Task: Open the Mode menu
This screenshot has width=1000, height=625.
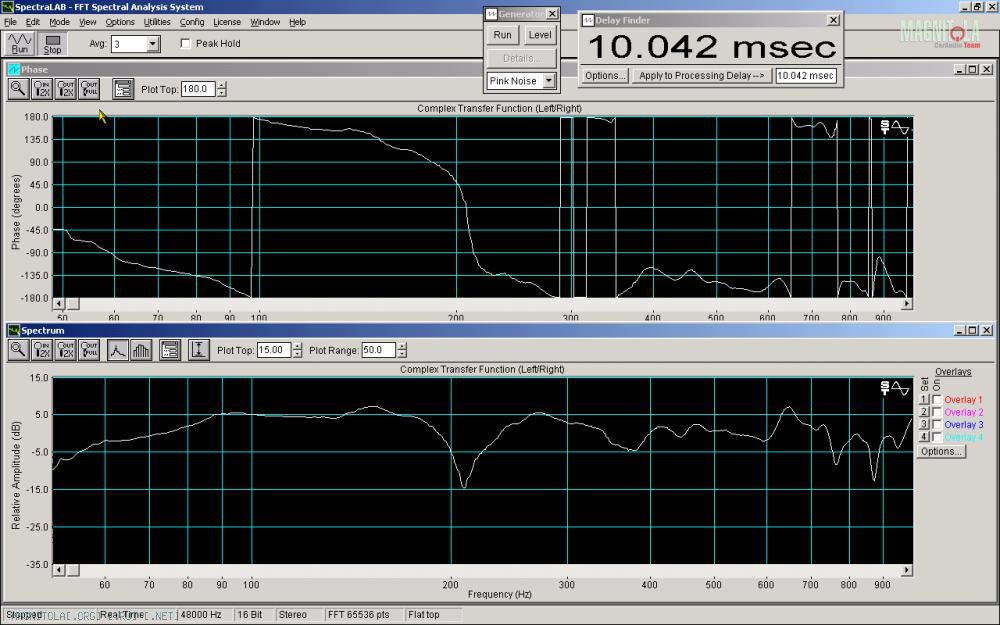Action: coord(59,22)
